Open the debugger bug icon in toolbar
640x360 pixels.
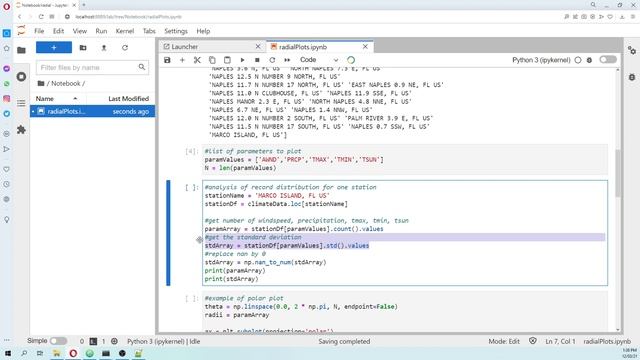coord(589,60)
